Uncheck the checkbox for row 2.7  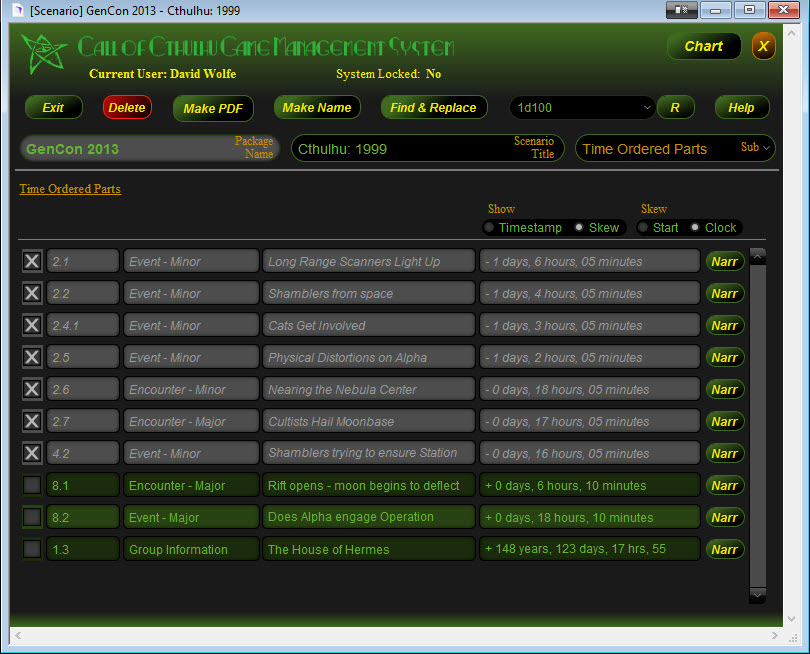pyautogui.click(x=32, y=421)
